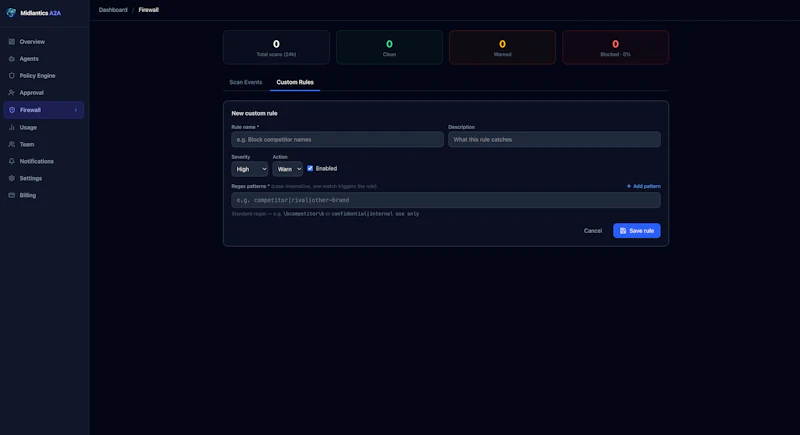This screenshot has height=435, width=800.
Task: Click the Usage bar chart icon
Action: [x=12, y=127]
